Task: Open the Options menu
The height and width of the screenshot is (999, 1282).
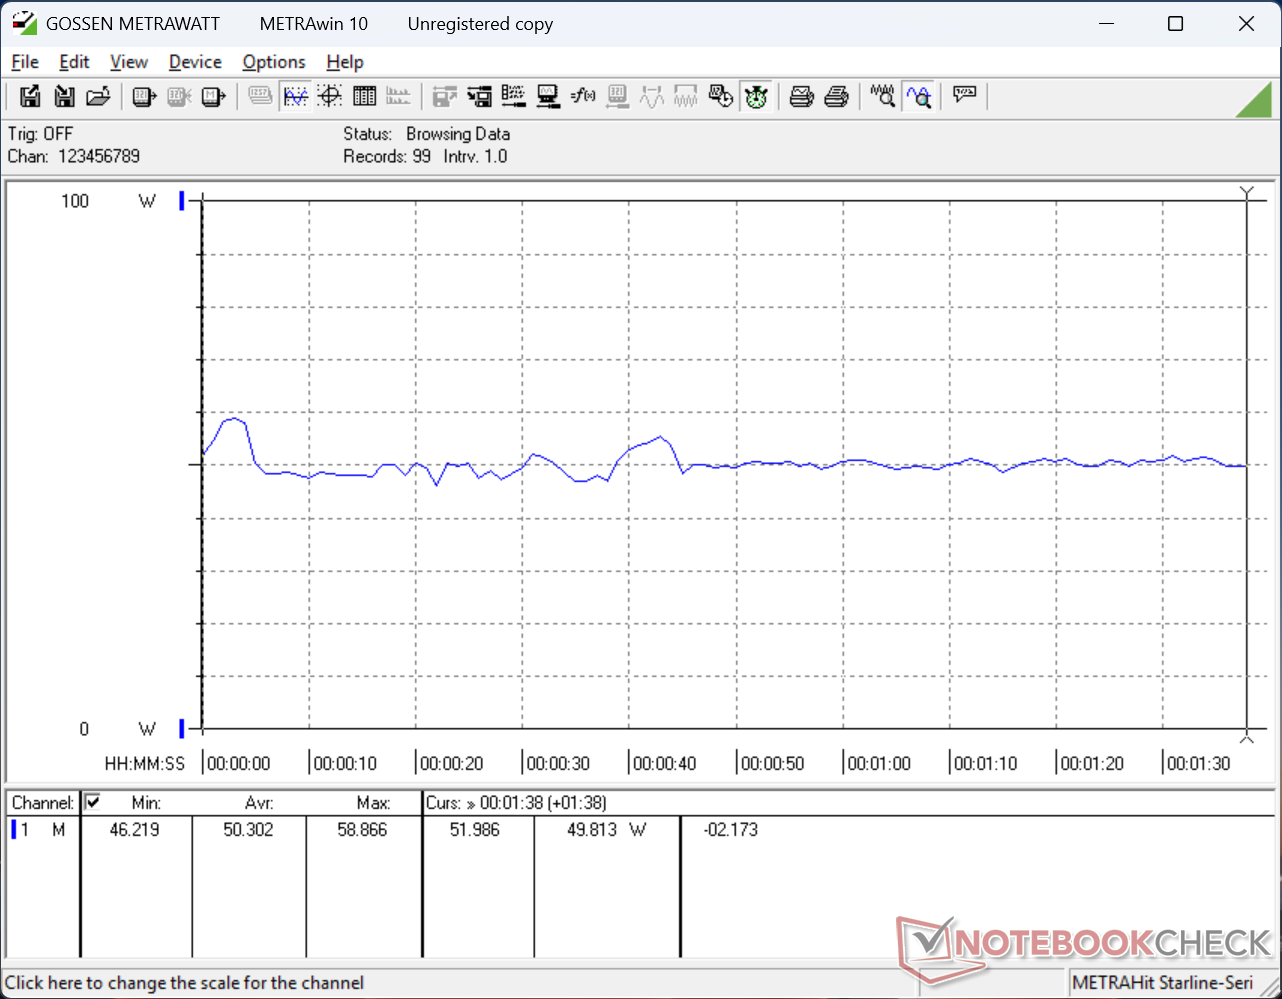Action: point(273,62)
